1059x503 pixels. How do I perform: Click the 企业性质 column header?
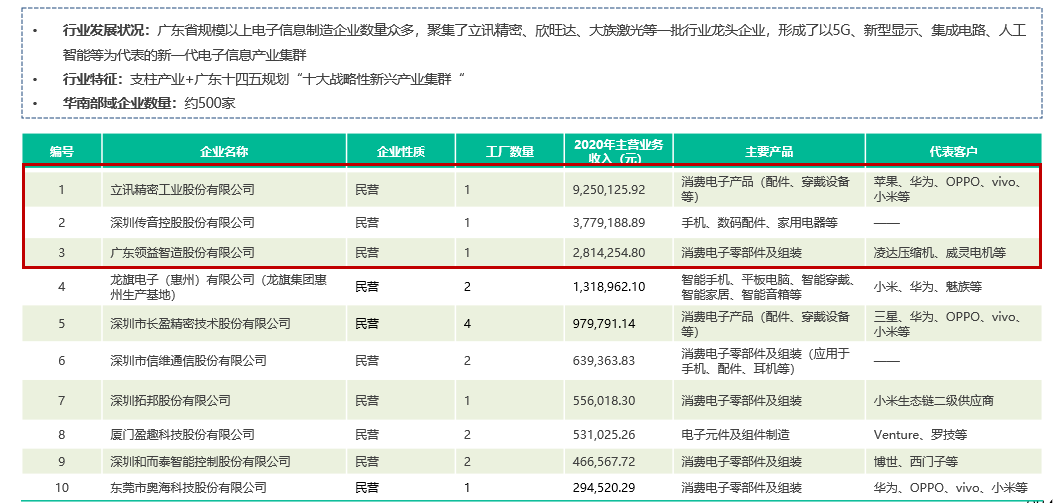tap(400, 152)
